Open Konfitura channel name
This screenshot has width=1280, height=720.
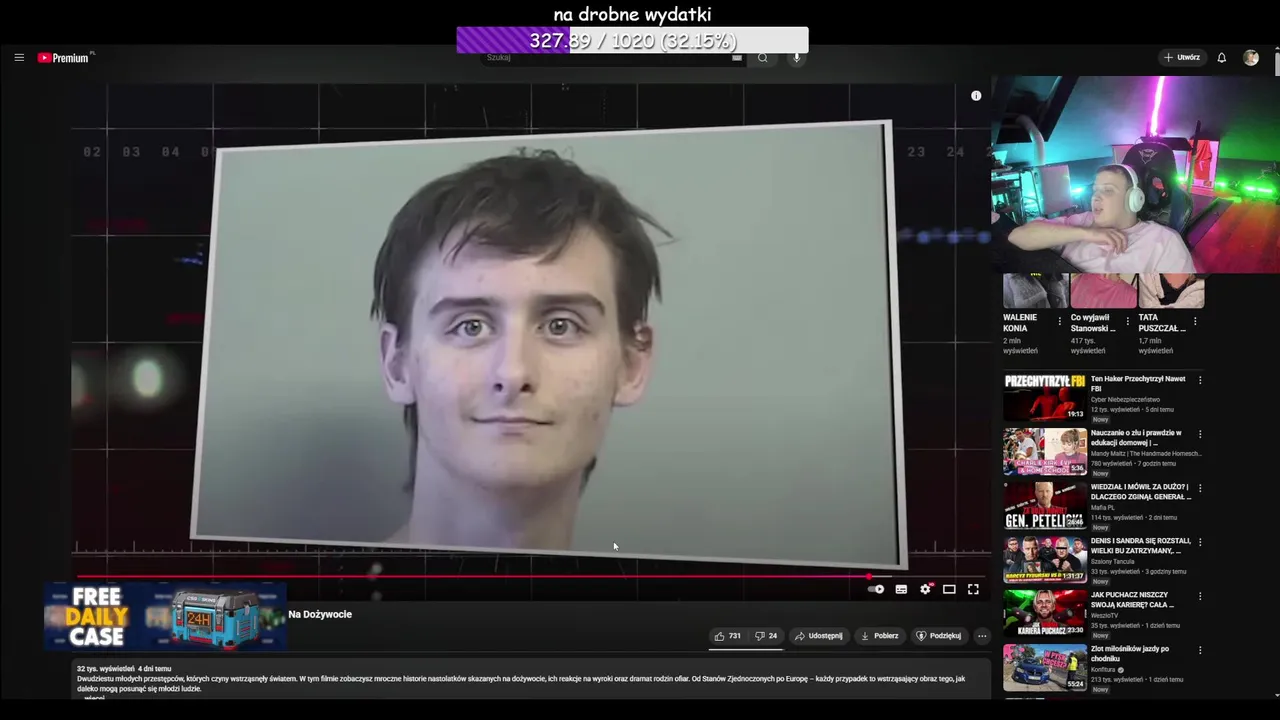pos(1104,670)
